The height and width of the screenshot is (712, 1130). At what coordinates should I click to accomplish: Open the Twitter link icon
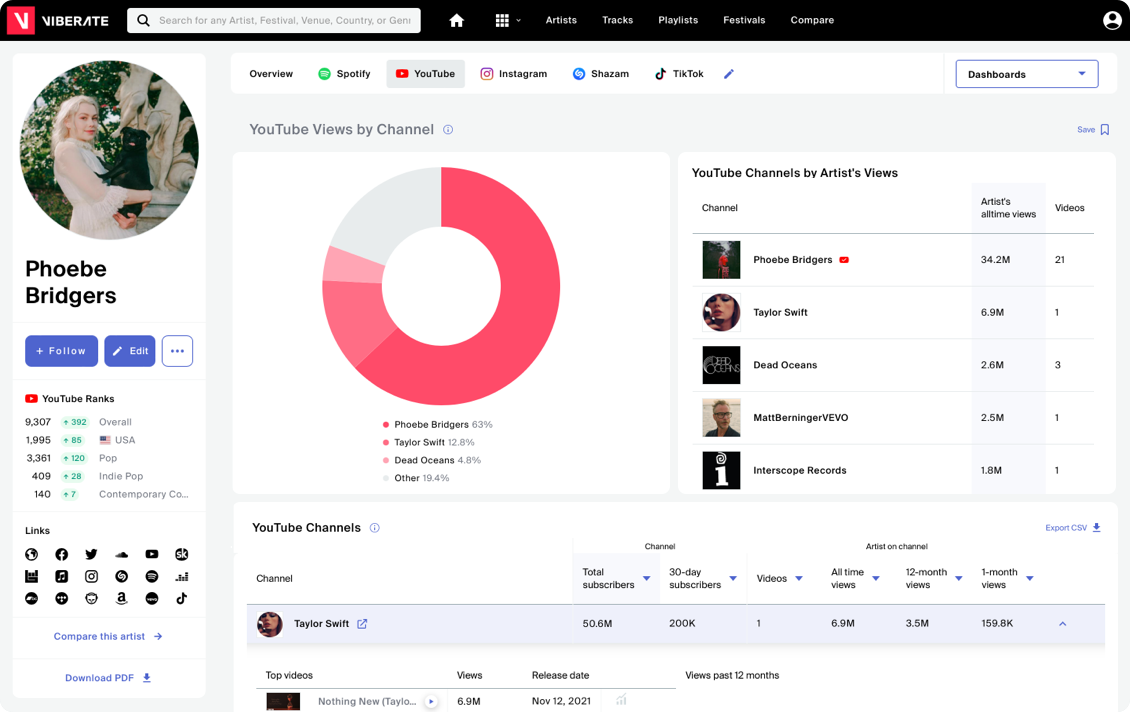[x=92, y=554]
